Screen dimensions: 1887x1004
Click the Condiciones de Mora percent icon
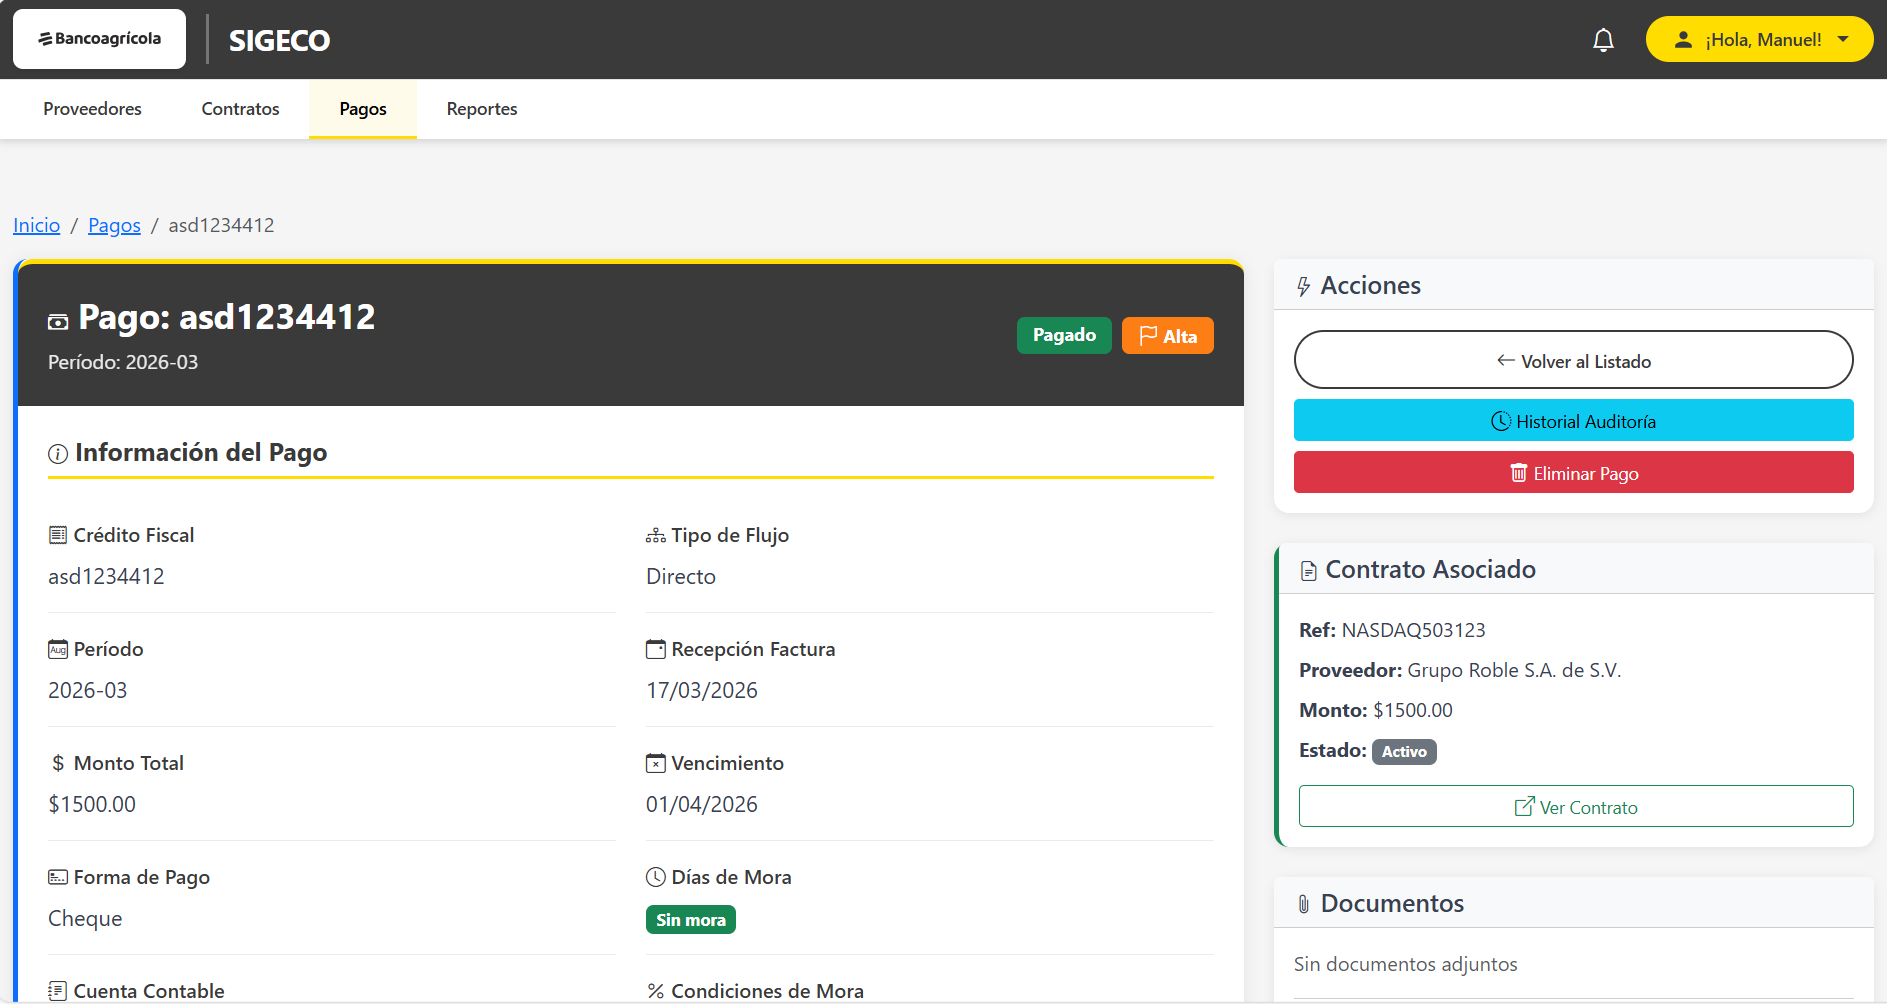tap(656, 991)
